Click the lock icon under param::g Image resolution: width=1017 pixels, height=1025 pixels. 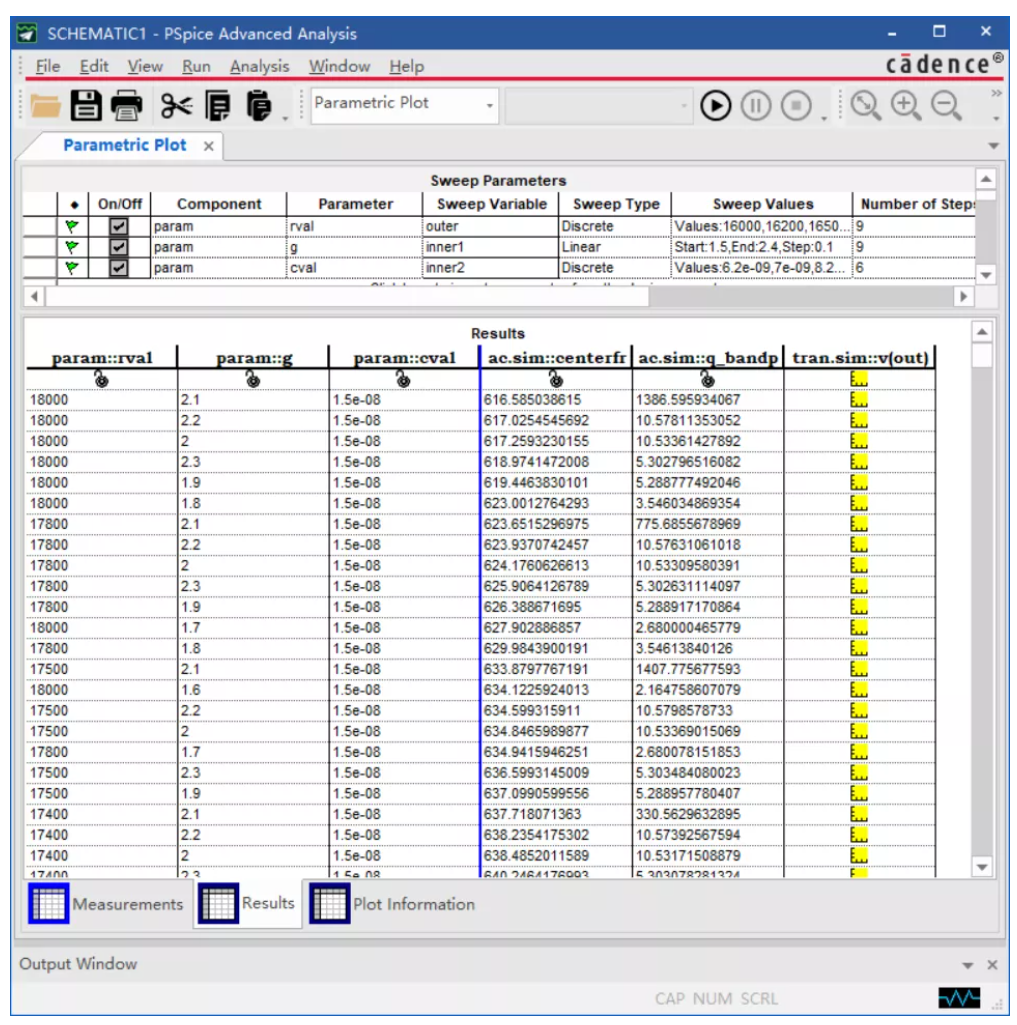coord(253,379)
